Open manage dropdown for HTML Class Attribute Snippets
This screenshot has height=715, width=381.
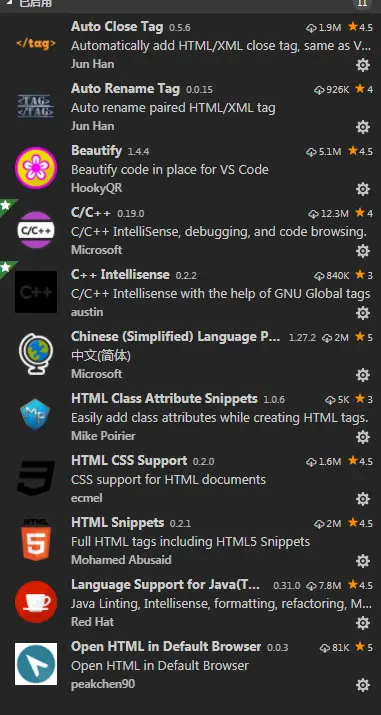tap(363, 437)
